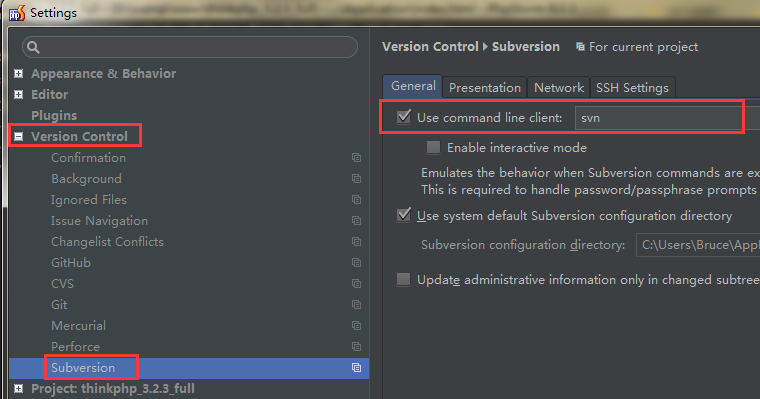The height and width of the screenshot is (399, 760).
Task: Enable interactive mode checkbox
Action: [x=433, y=147]
